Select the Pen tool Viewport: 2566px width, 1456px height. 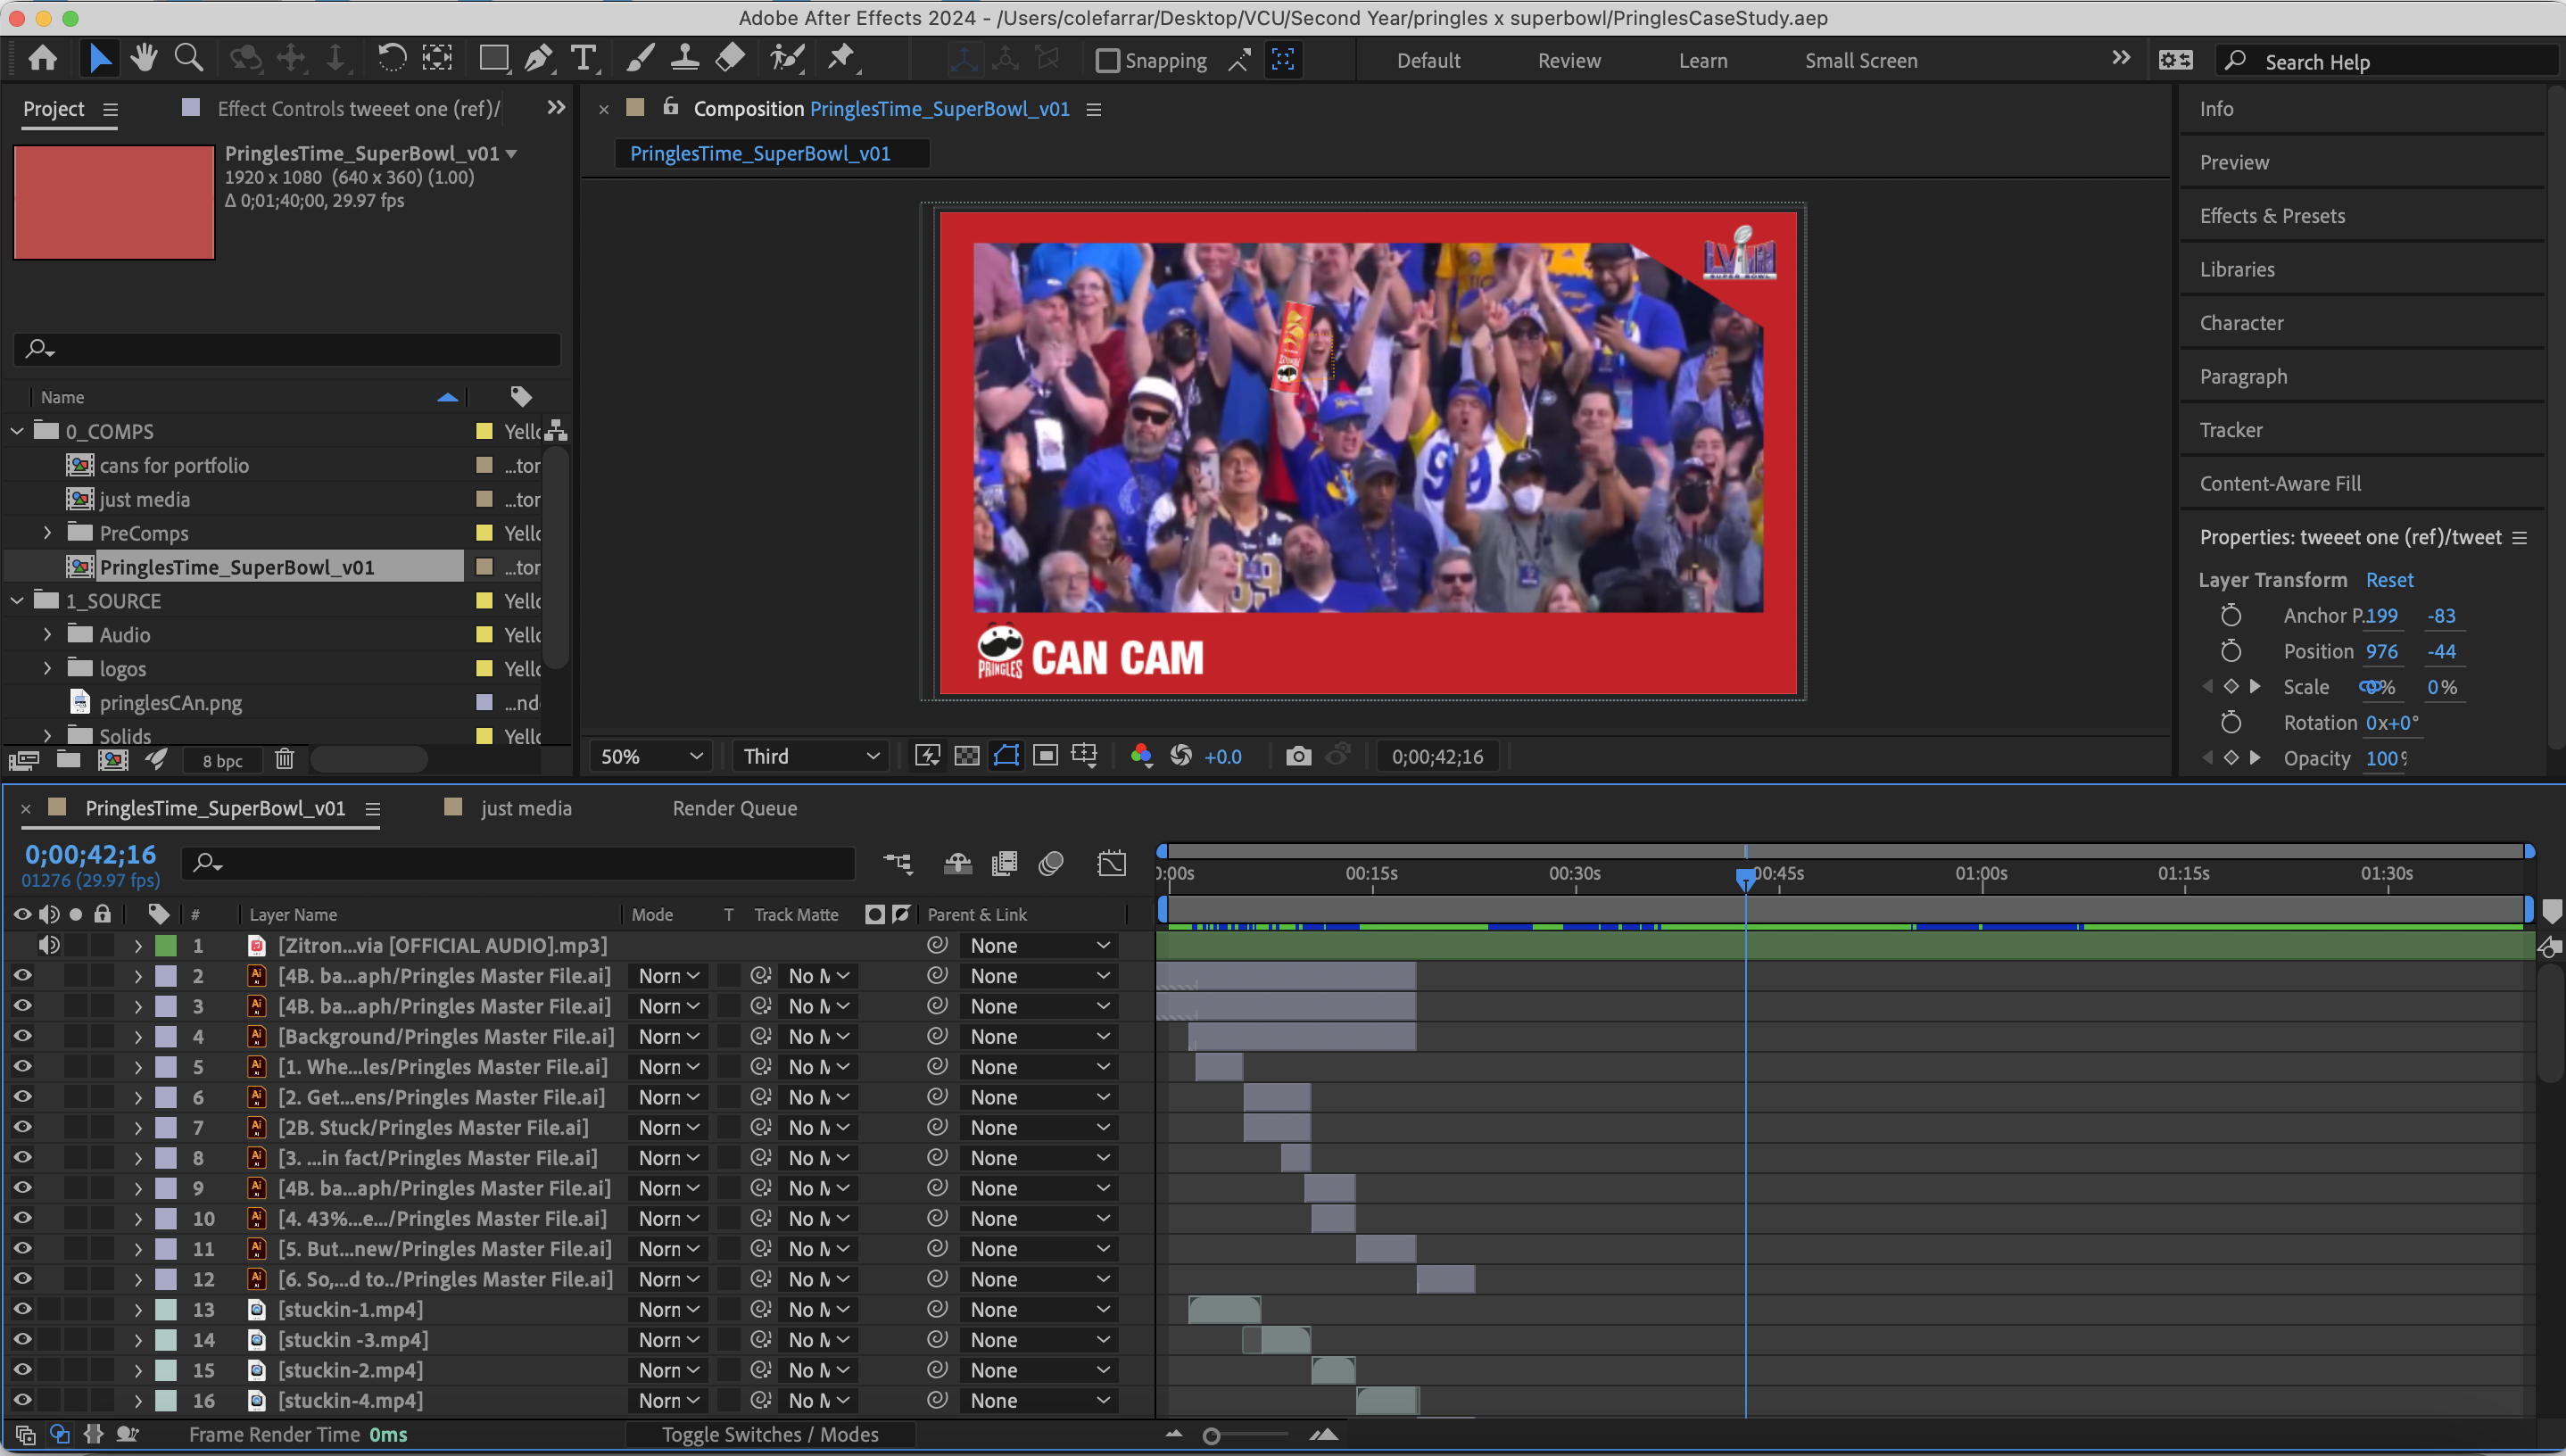click(x=538, y=58)
